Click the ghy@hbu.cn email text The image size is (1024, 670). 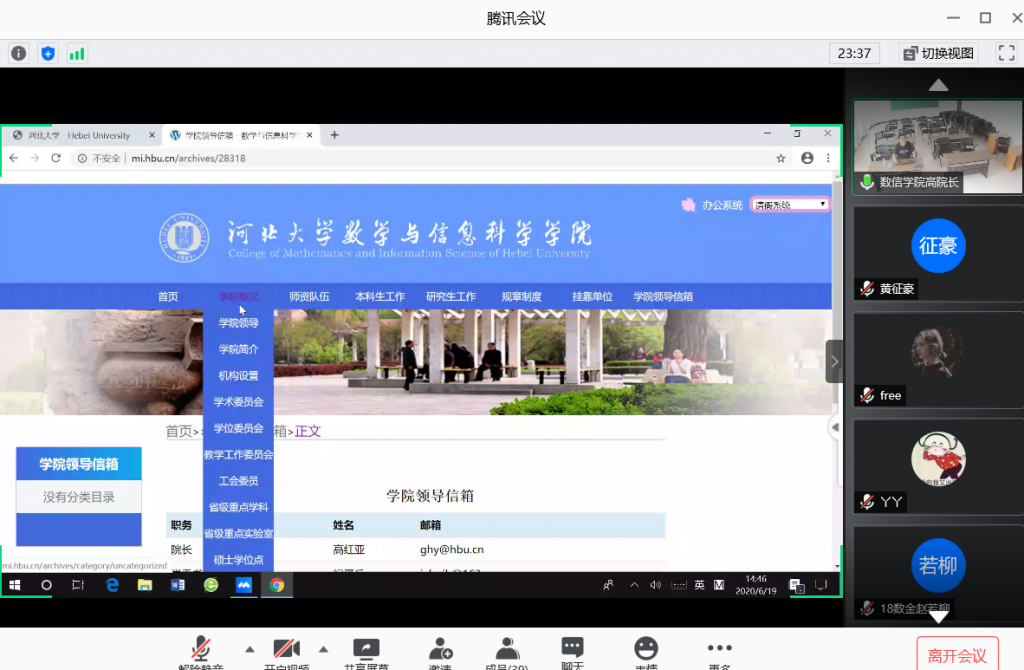pyautogui.click(x=452, y=550)
